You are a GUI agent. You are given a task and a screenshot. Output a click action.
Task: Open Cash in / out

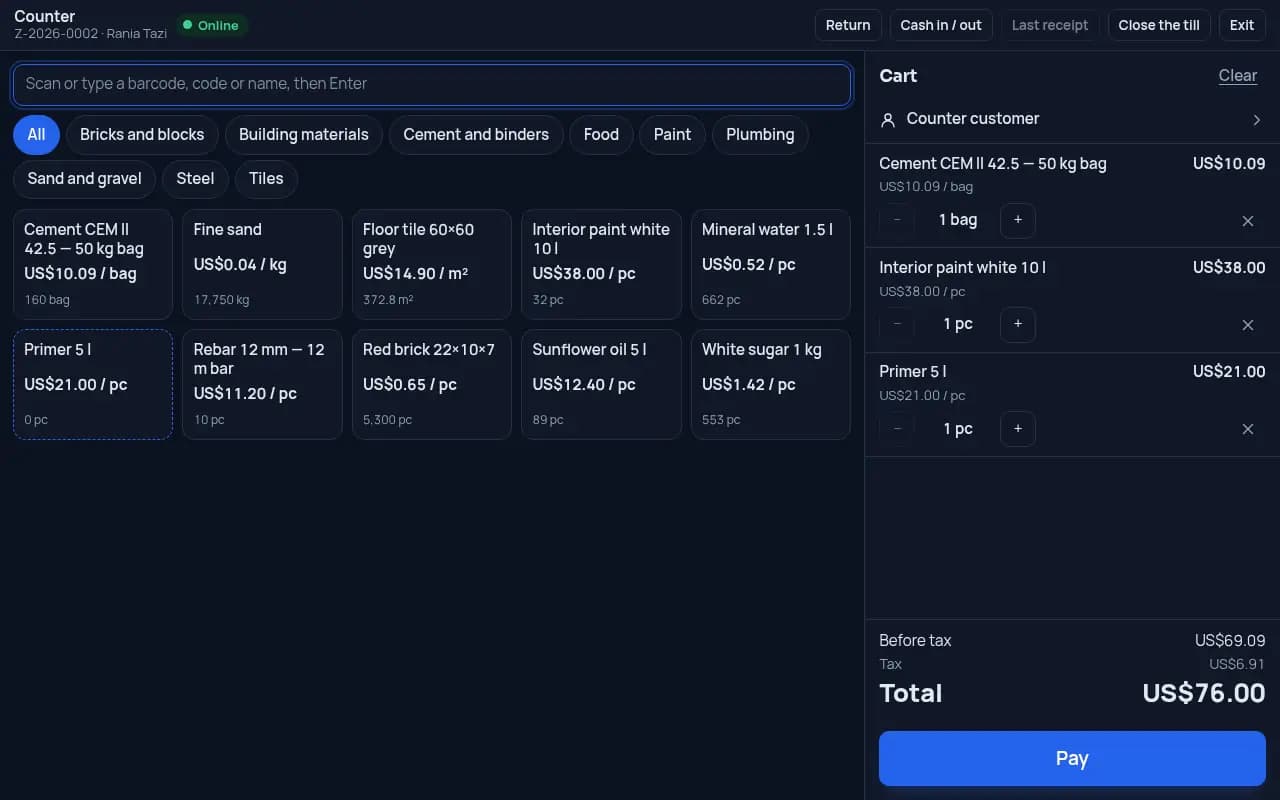[941, 25]
